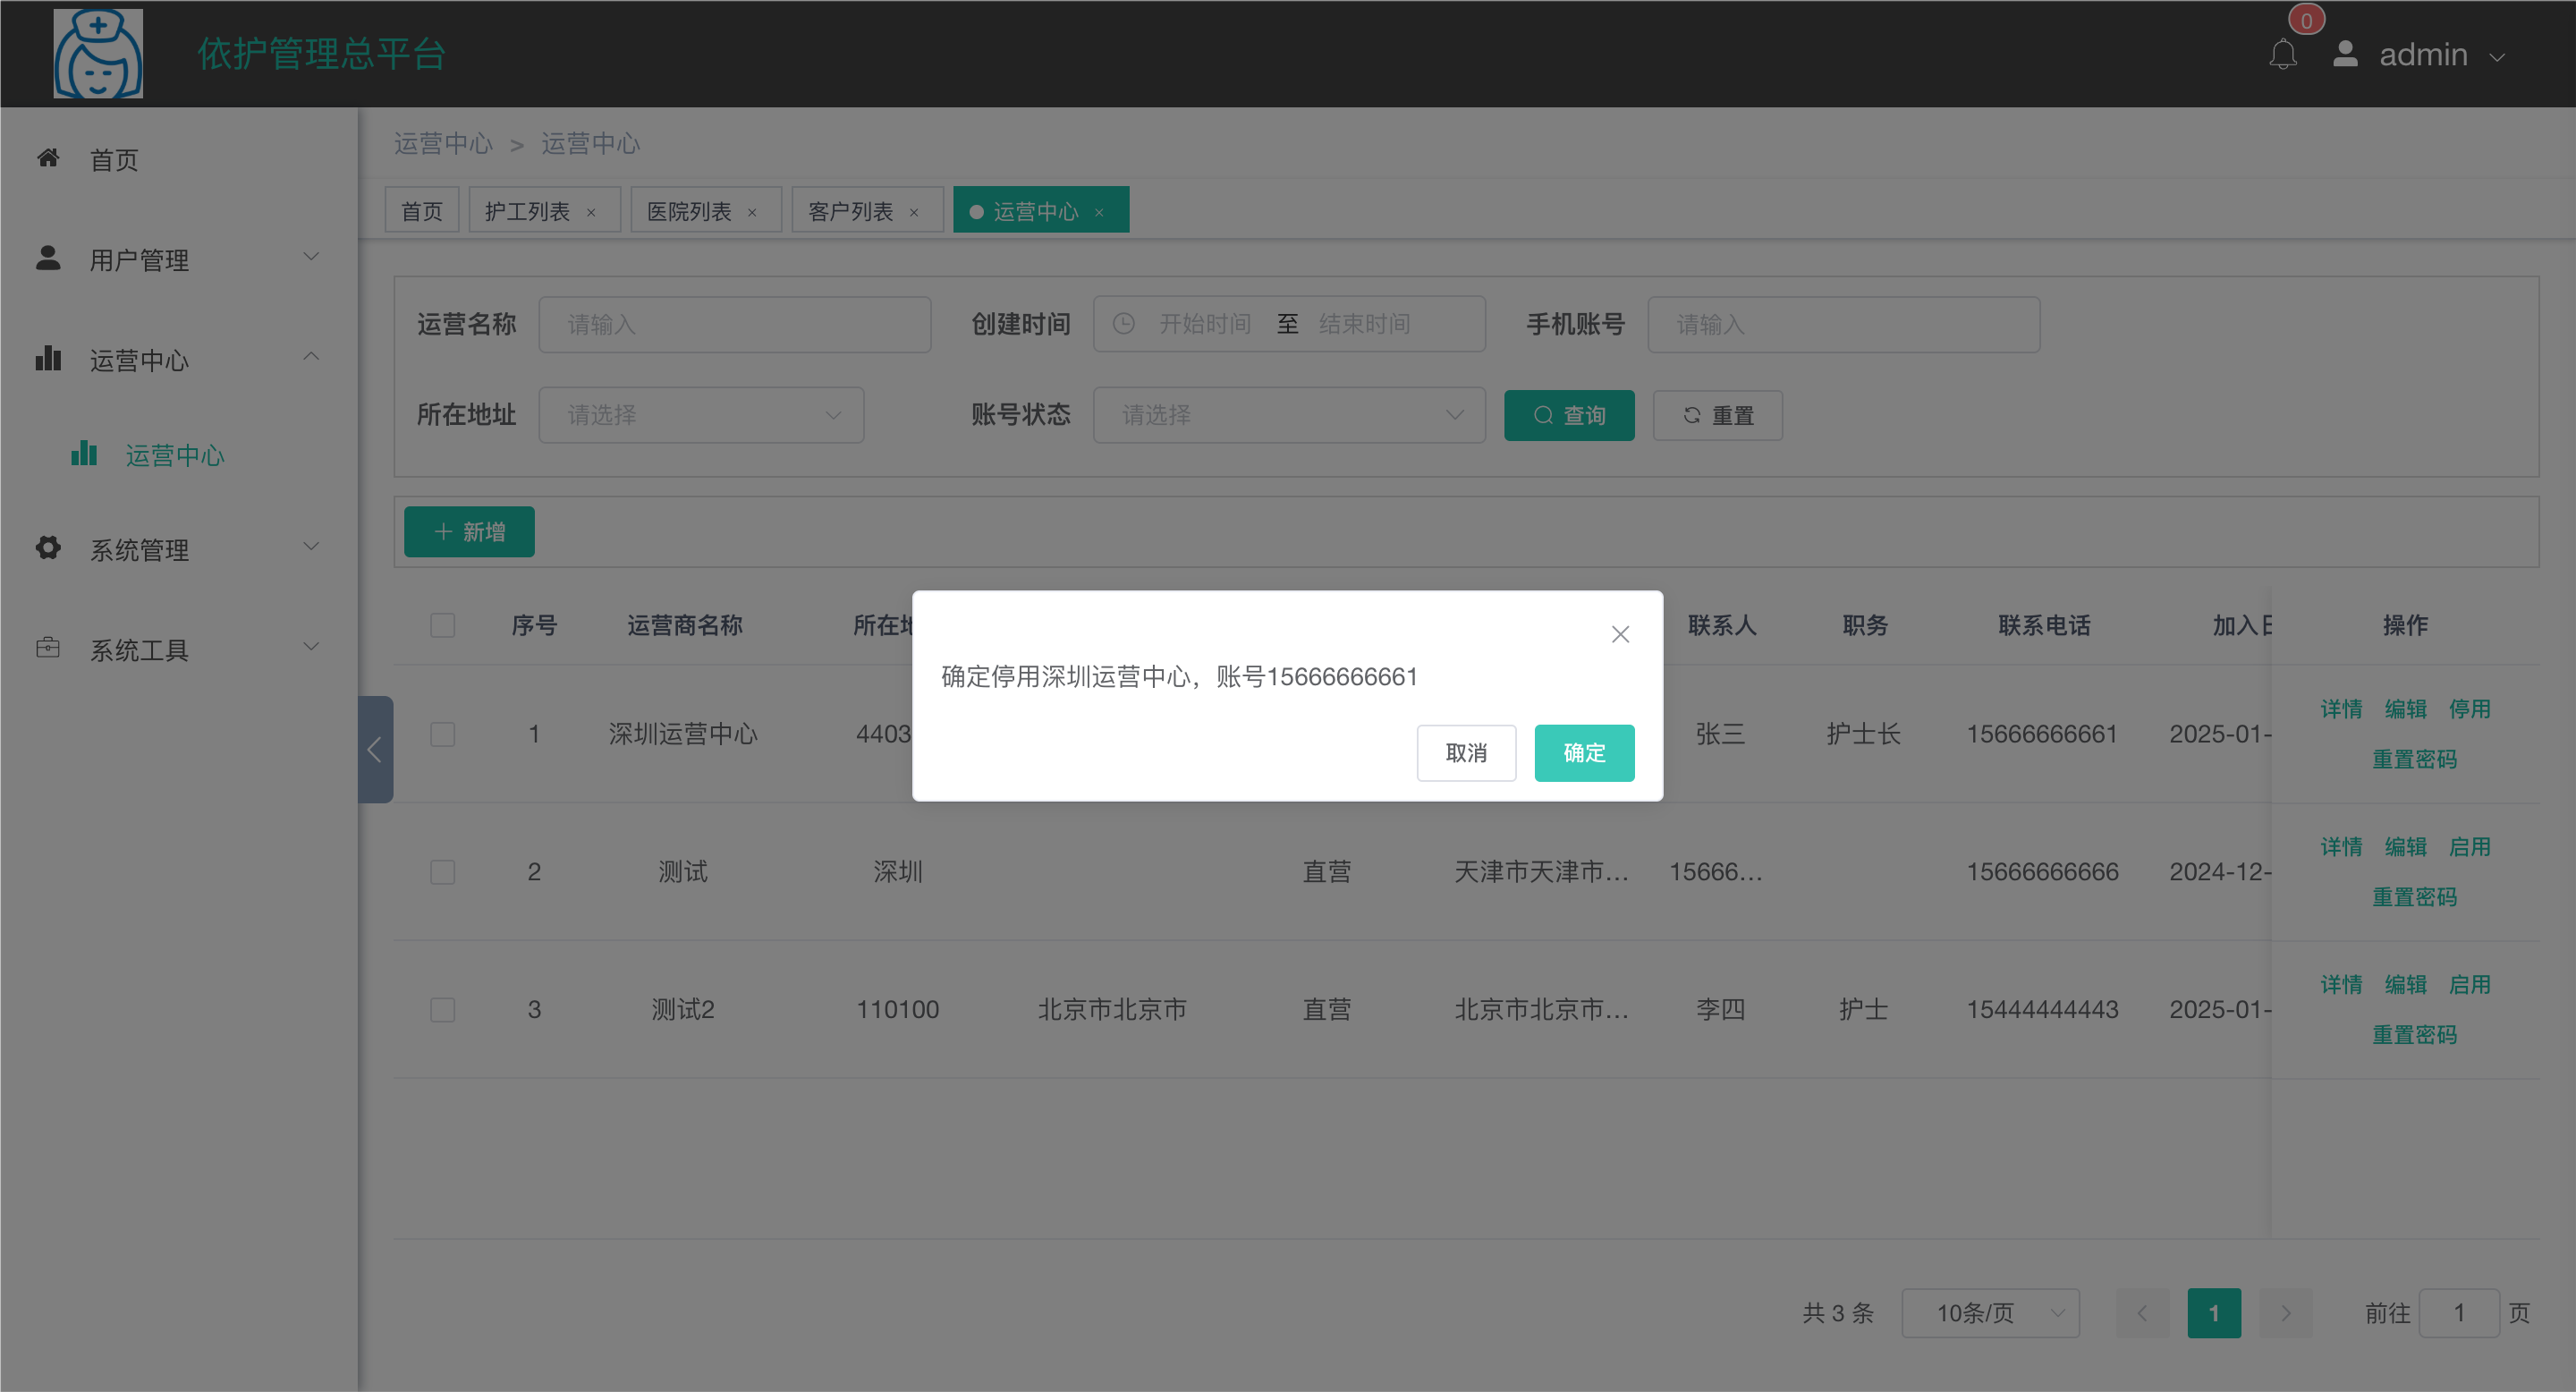Switch to the 首页 tab
The width and height of the screenshot is (2576, 1392).
click(x=422, y=211)
